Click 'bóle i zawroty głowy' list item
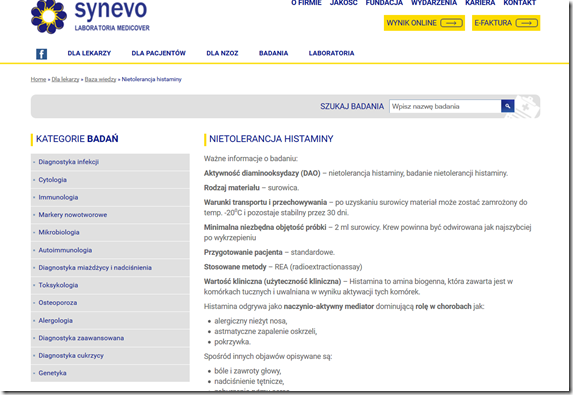This screenshot has width=573, height=395. click(x=248, y=371)
